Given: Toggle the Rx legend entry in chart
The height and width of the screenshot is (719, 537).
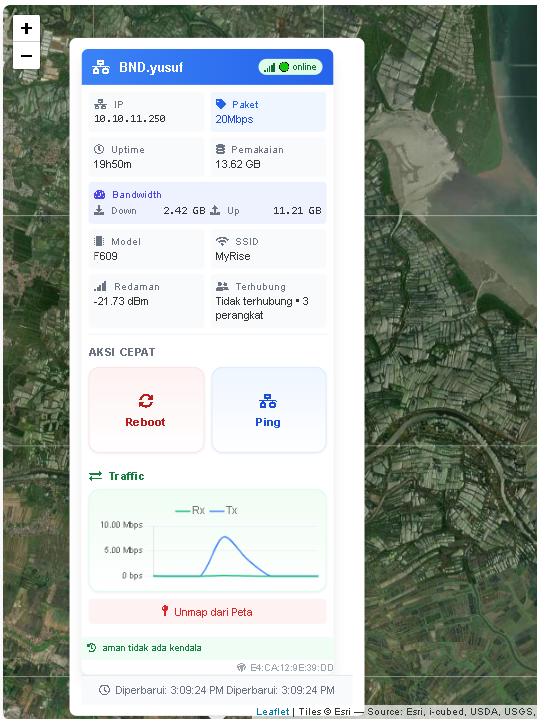Looking at the screenshot, I should 190,510.
